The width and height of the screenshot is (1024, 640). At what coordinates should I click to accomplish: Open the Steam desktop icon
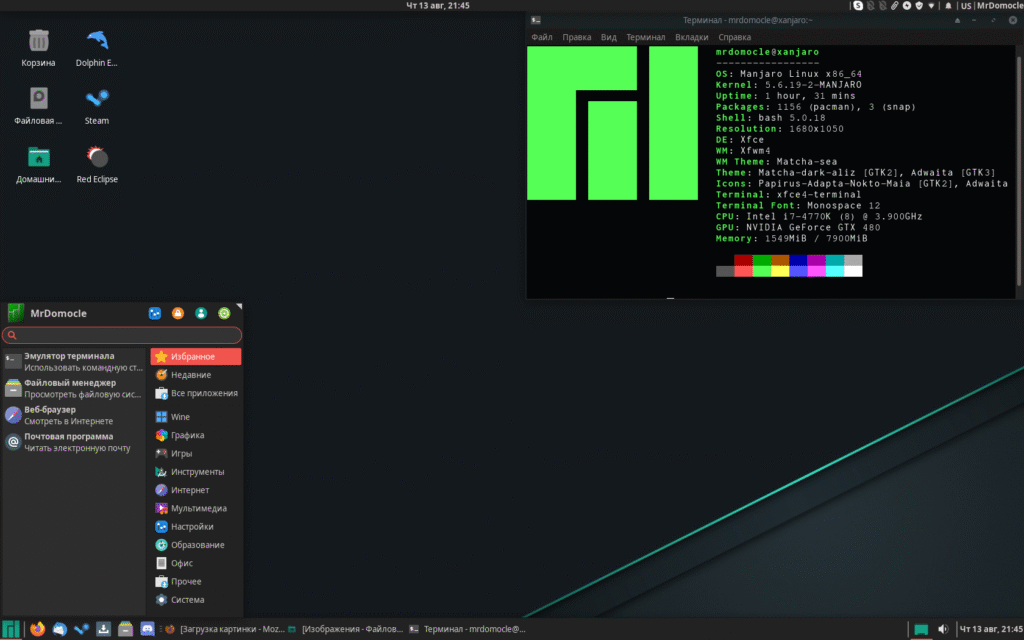(97, 100)
